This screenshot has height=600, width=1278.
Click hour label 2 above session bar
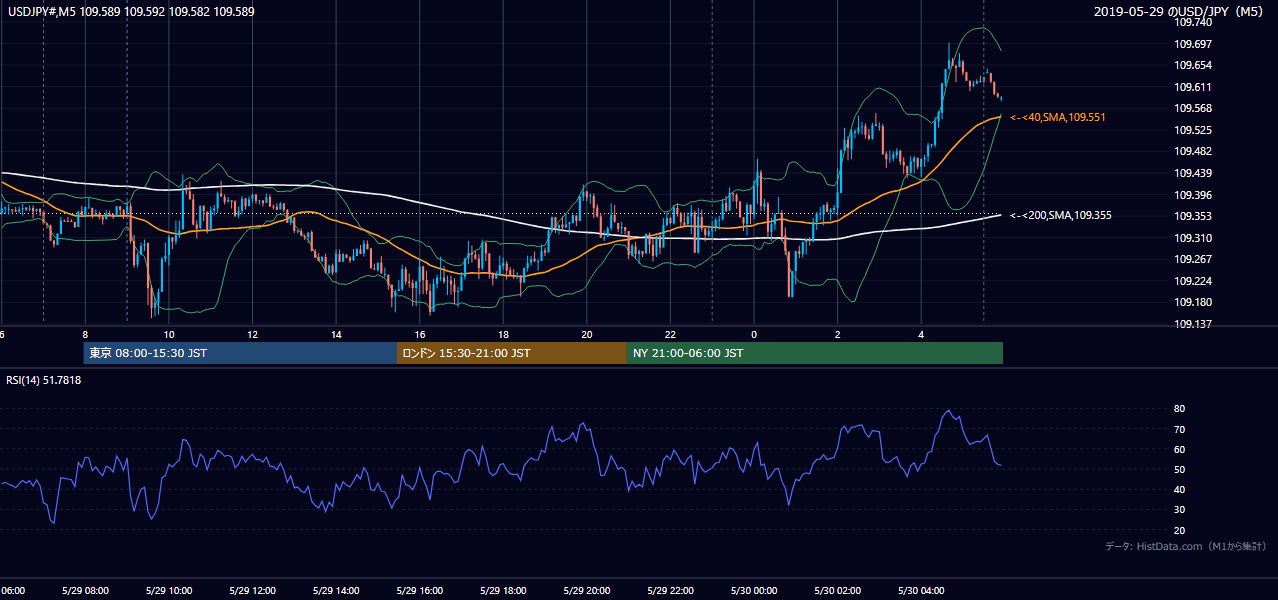837,334
